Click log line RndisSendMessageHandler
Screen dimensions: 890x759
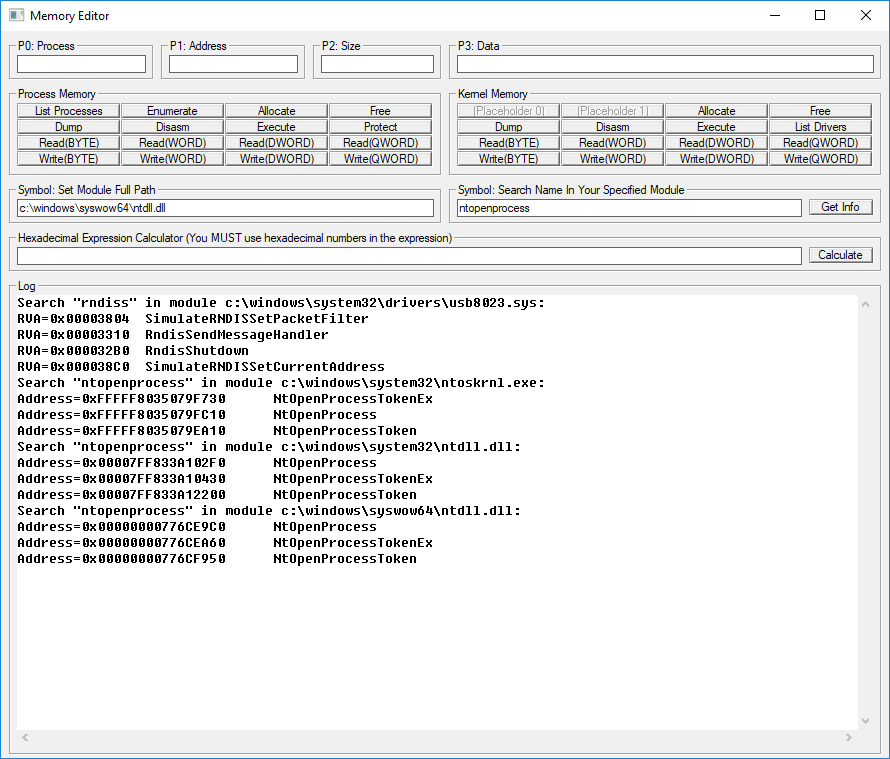point(173,335)
